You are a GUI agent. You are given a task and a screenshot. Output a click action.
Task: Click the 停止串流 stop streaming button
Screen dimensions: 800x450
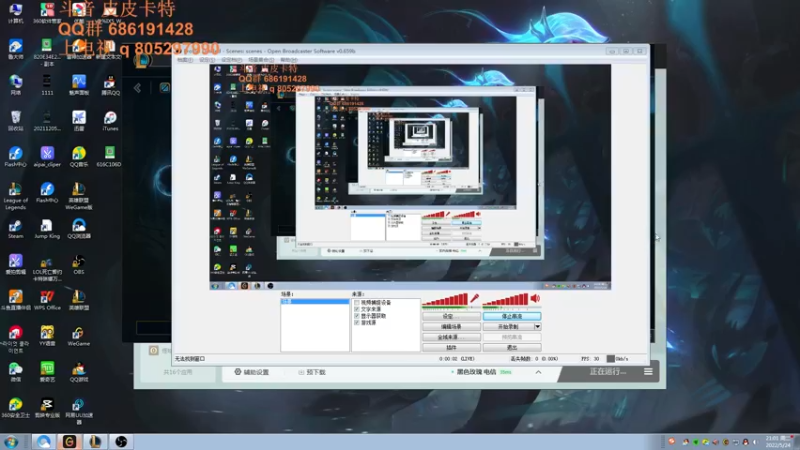pyautogui.click(x=512, y=316)
